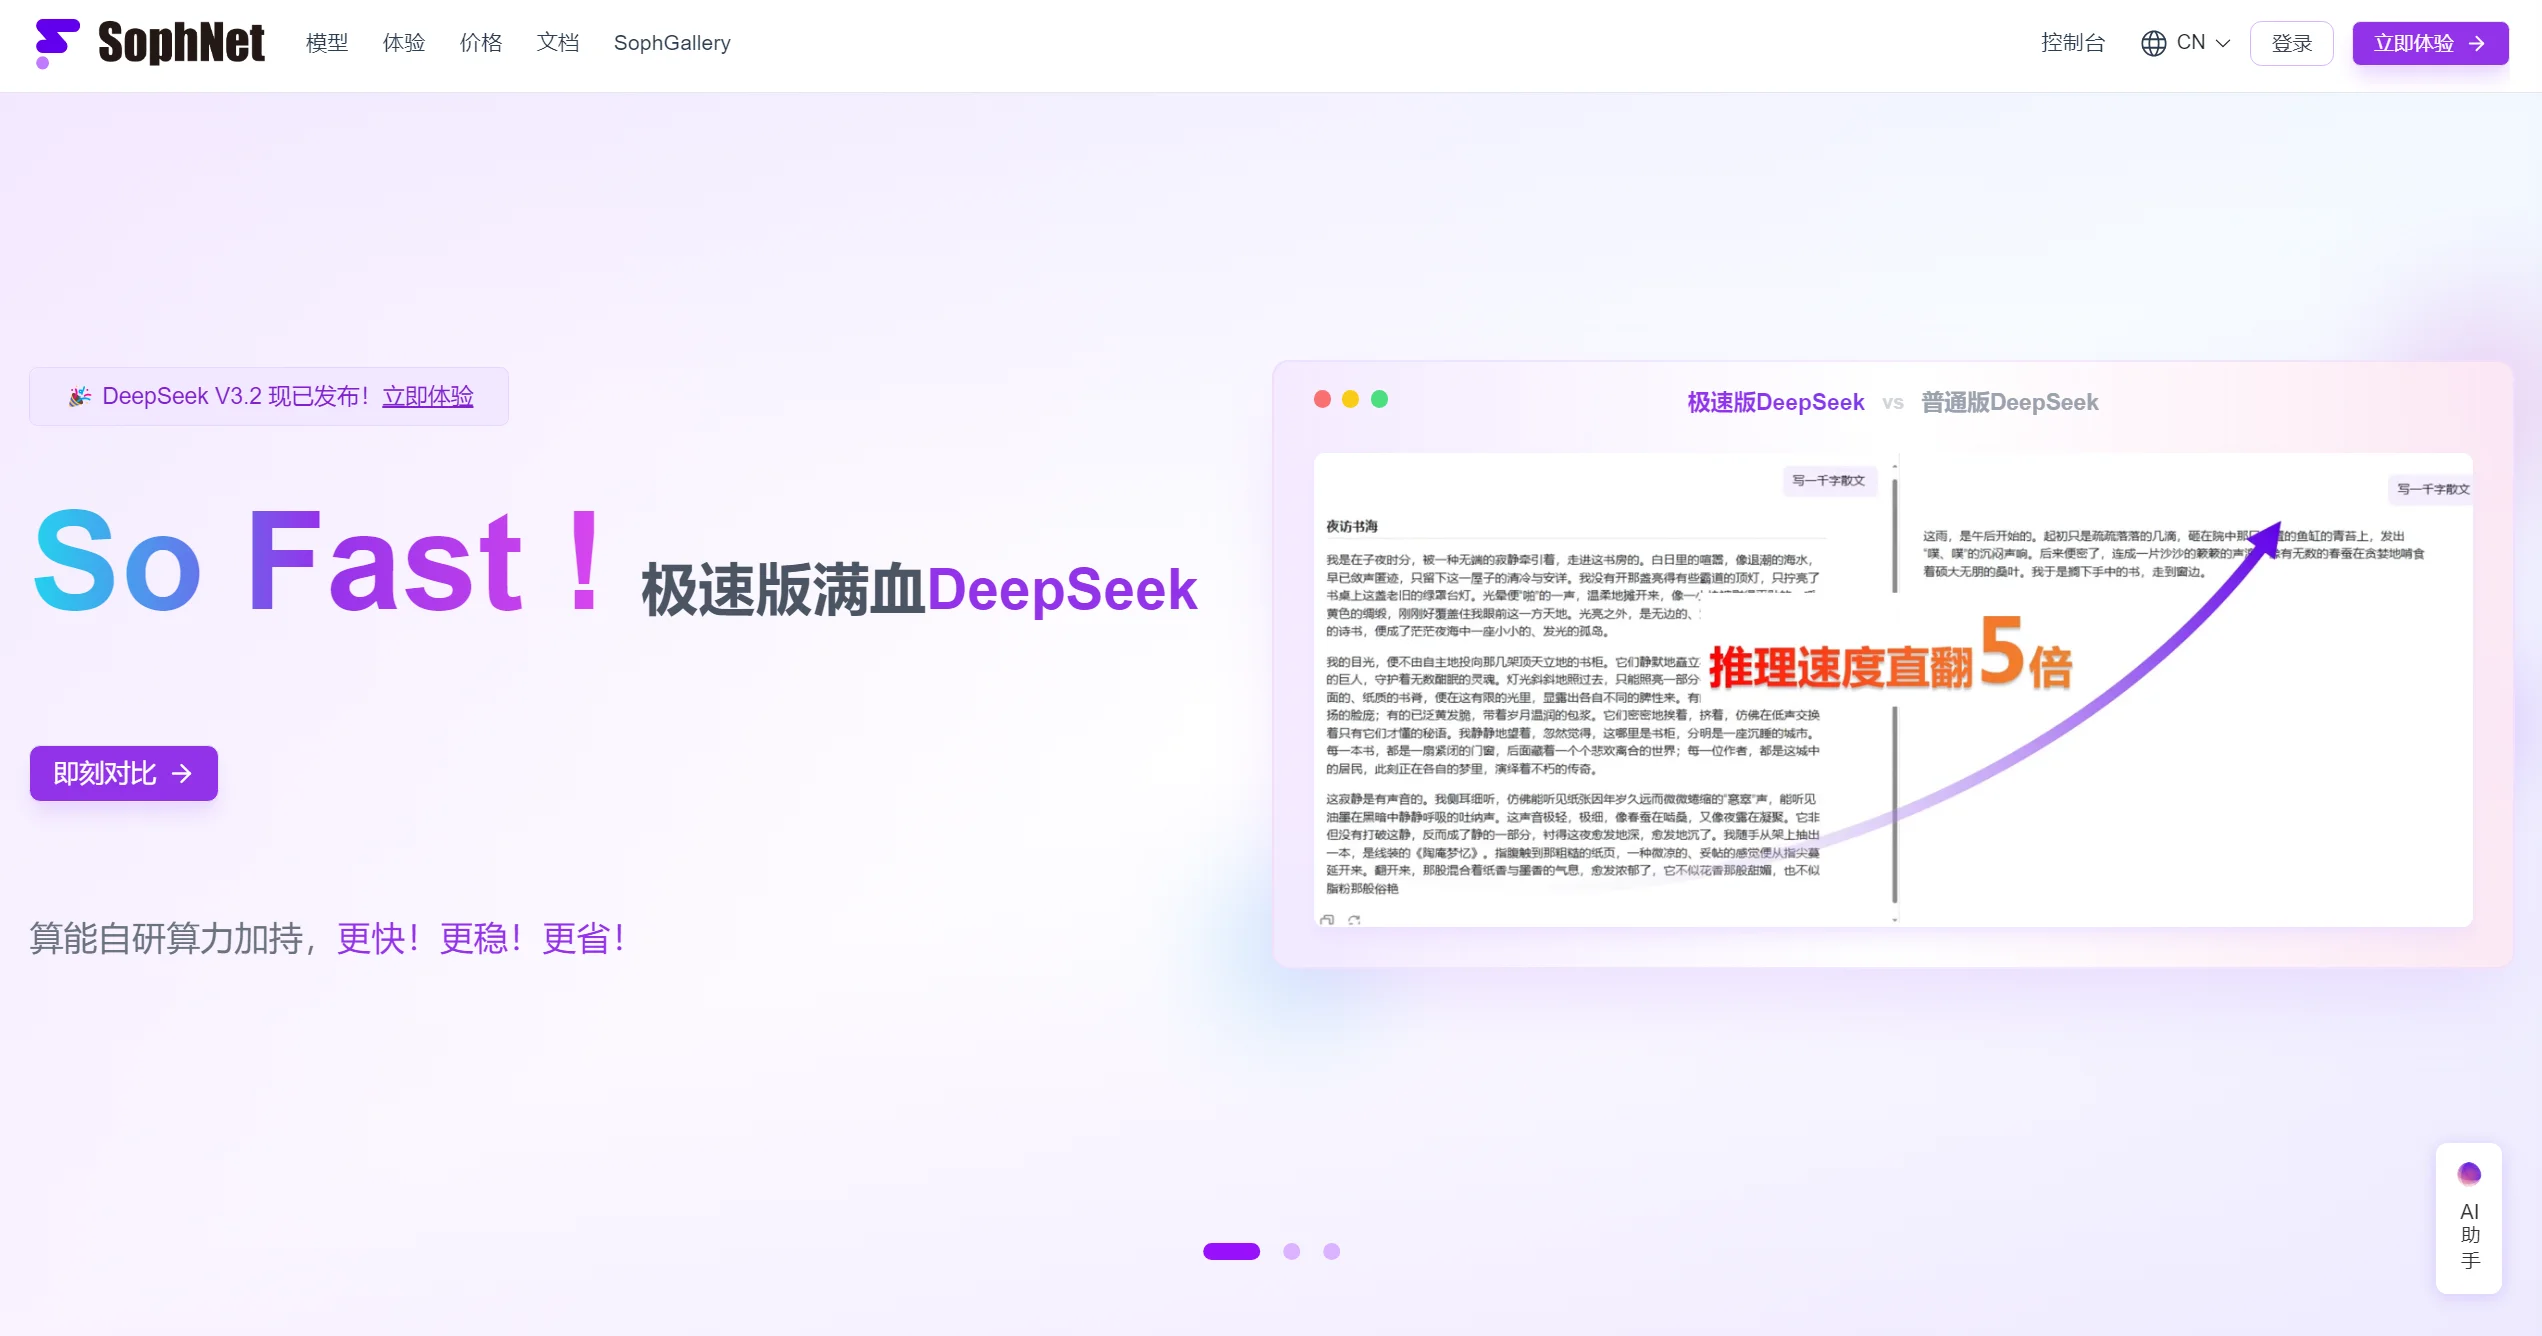Click the green window dot in demo card
The height and width of the screenshot is (1336, 2542).
point(1379,399)
